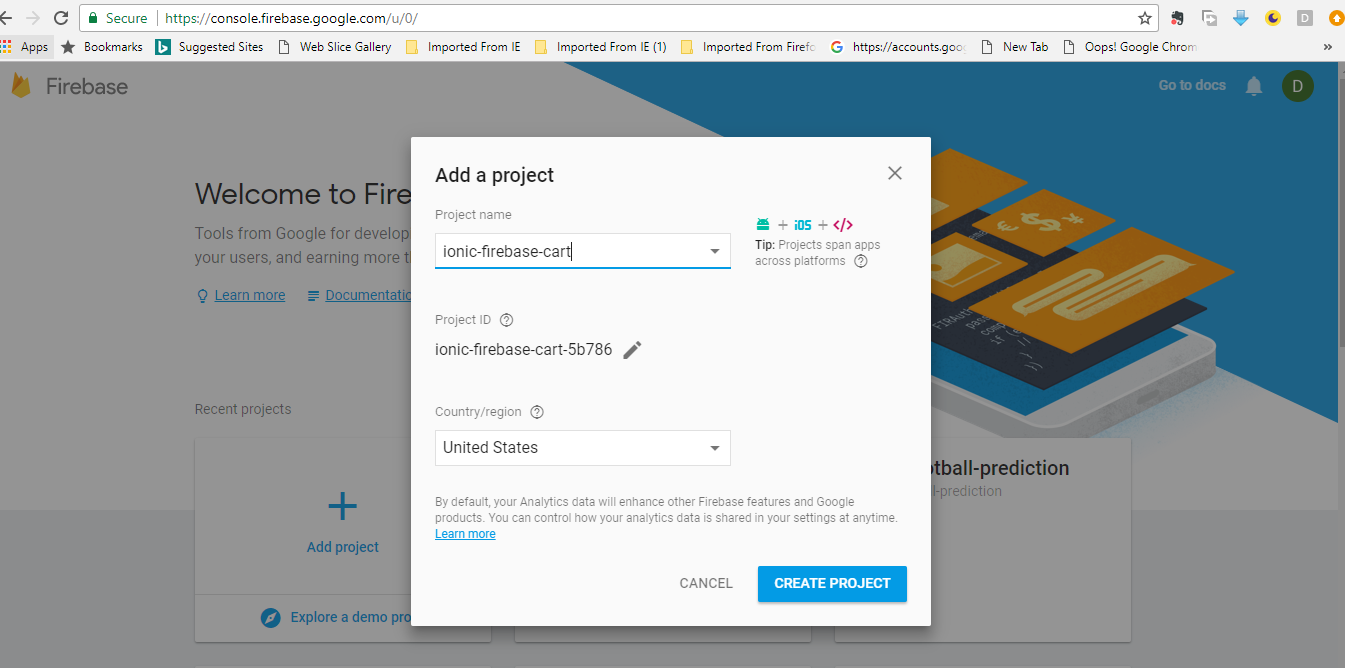Open the football-prediction project card
This screenshot has height=668, width=1345.
pyautogui.click(x=983, y=540)
